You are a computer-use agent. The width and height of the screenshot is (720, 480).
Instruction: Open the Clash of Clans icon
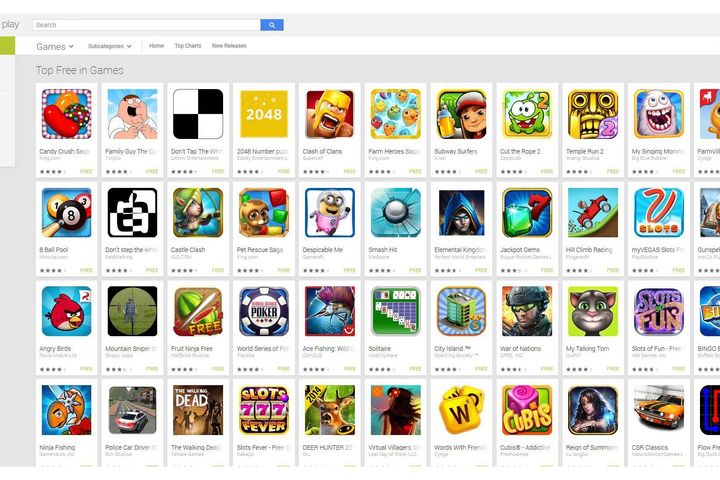tap(330, 114)
